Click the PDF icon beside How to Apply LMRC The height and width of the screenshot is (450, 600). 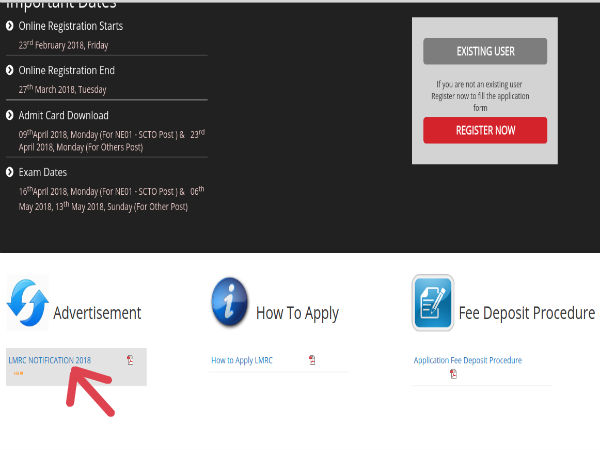(x=312, y=360)
